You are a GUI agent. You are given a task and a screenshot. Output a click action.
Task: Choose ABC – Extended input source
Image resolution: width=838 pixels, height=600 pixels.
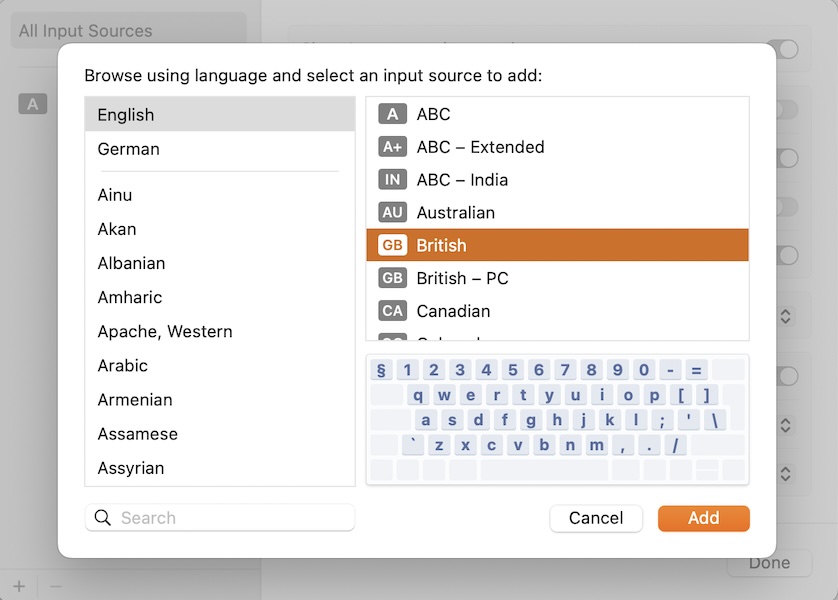[x=557, y=147]
